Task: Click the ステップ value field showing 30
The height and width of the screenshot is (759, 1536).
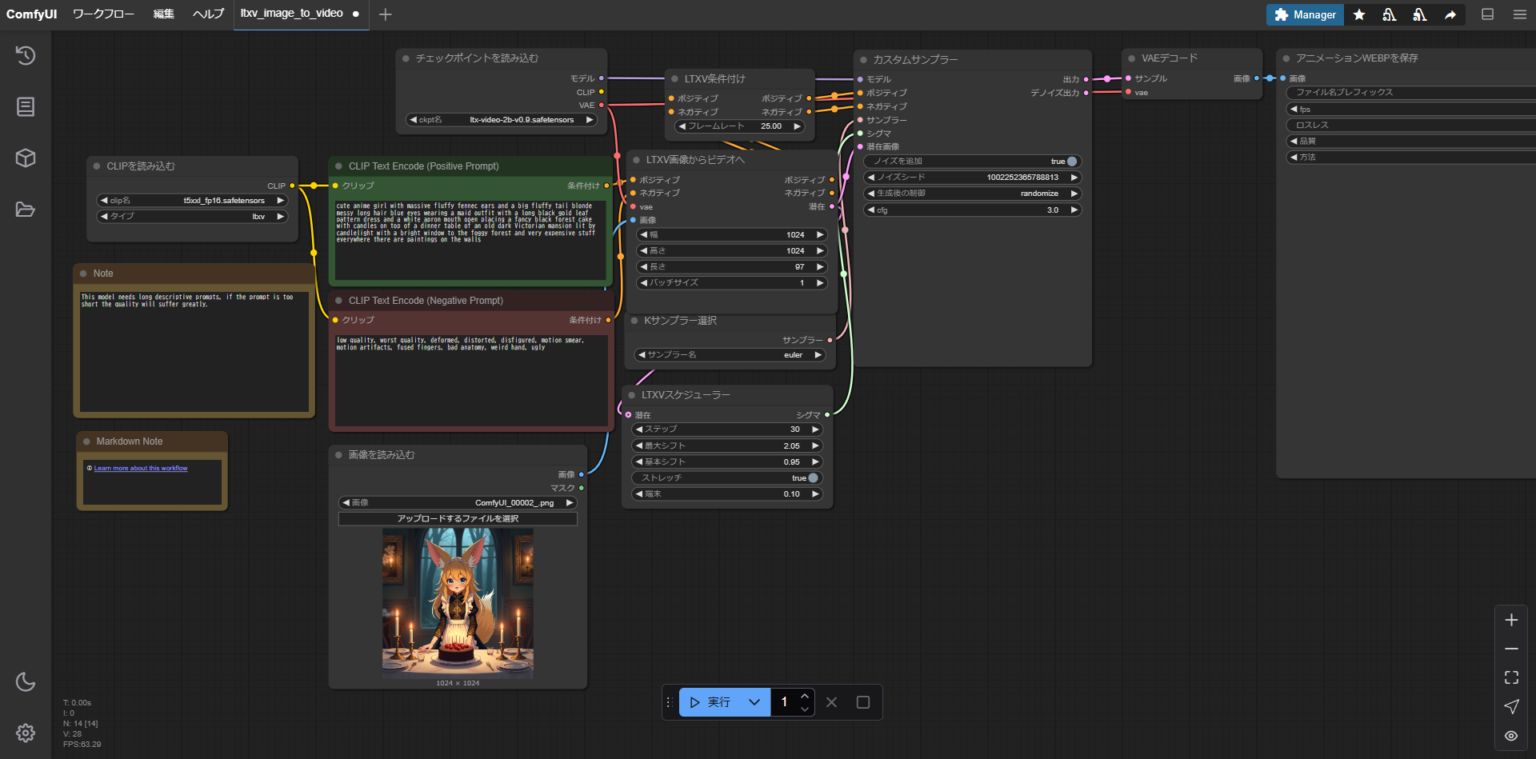Action: point(727,429)
